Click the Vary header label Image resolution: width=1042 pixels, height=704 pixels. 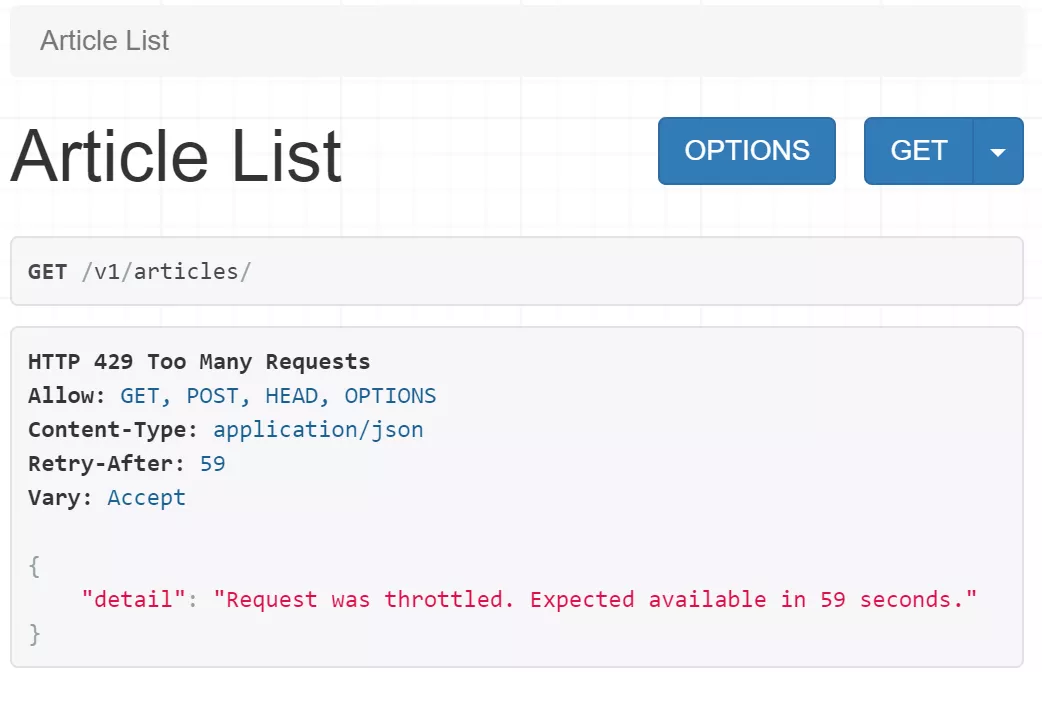point(60,498)
